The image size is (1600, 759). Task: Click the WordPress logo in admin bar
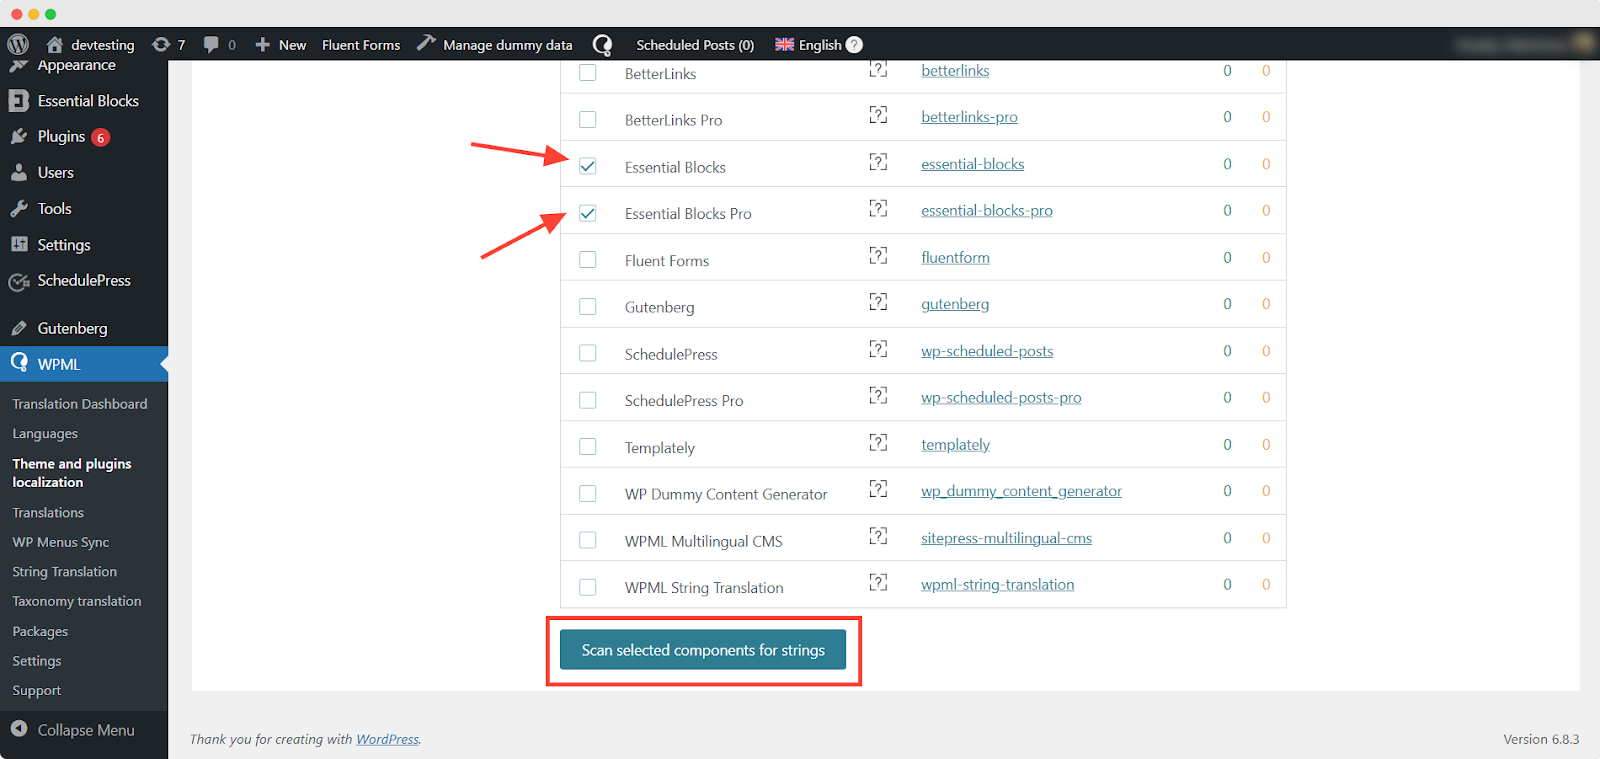(x=18, y=44)
